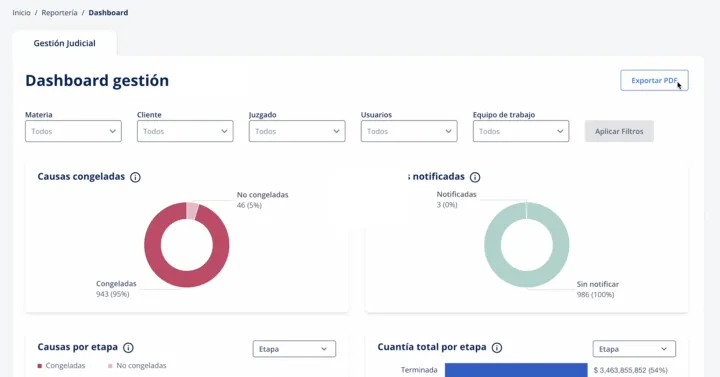This screenshot has width=720, height=377.
Task: Toggle the Congeladas legend marker
Action: click(x=40, y=366)
